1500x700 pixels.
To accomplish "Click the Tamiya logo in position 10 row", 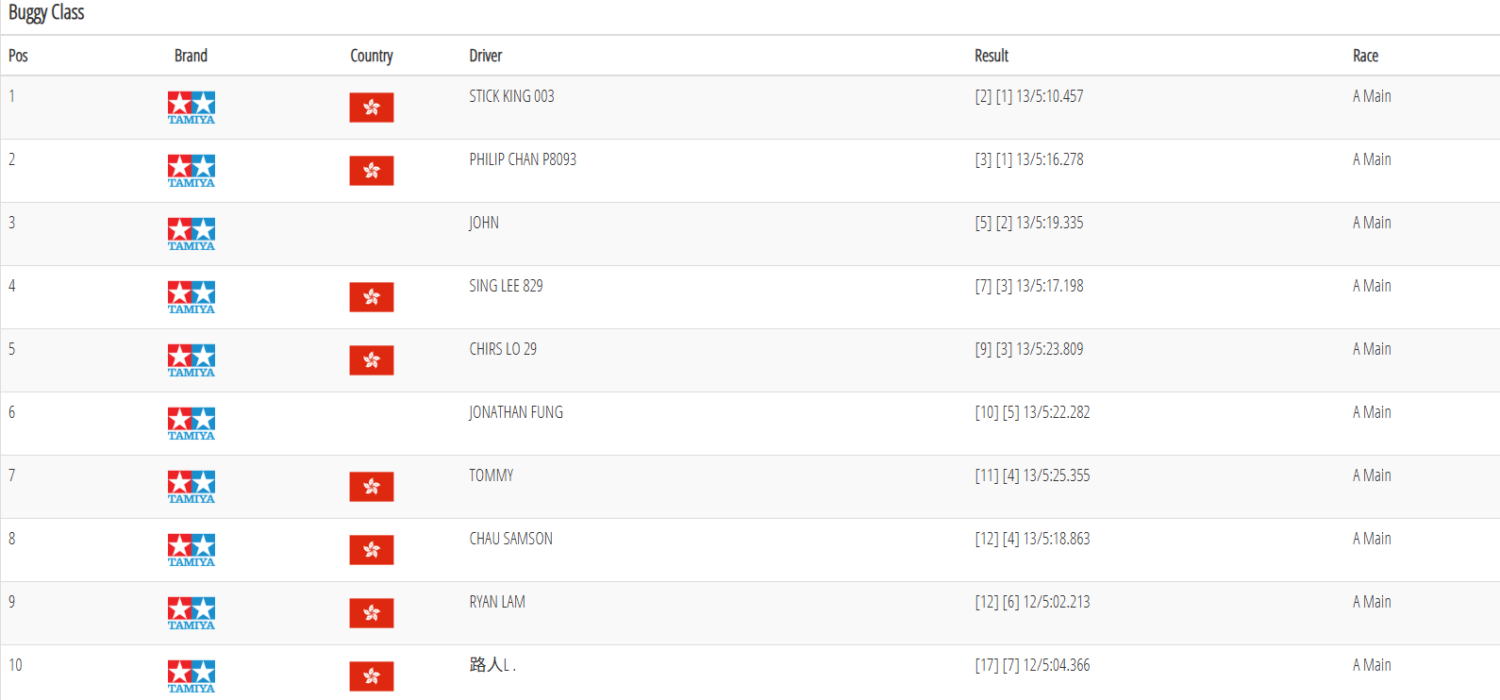I will 191,676.
